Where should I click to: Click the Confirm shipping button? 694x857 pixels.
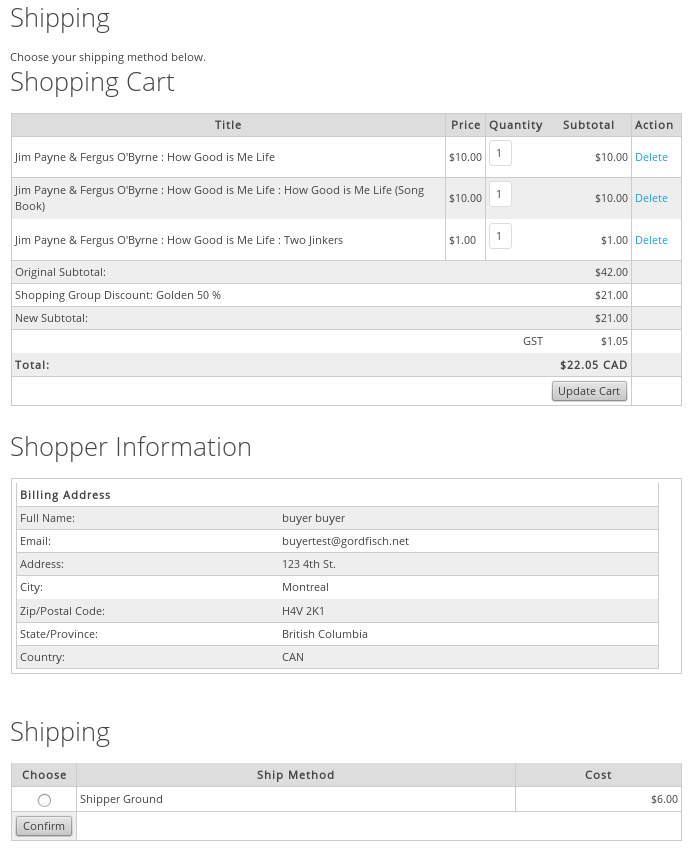(x=43, y=825)
